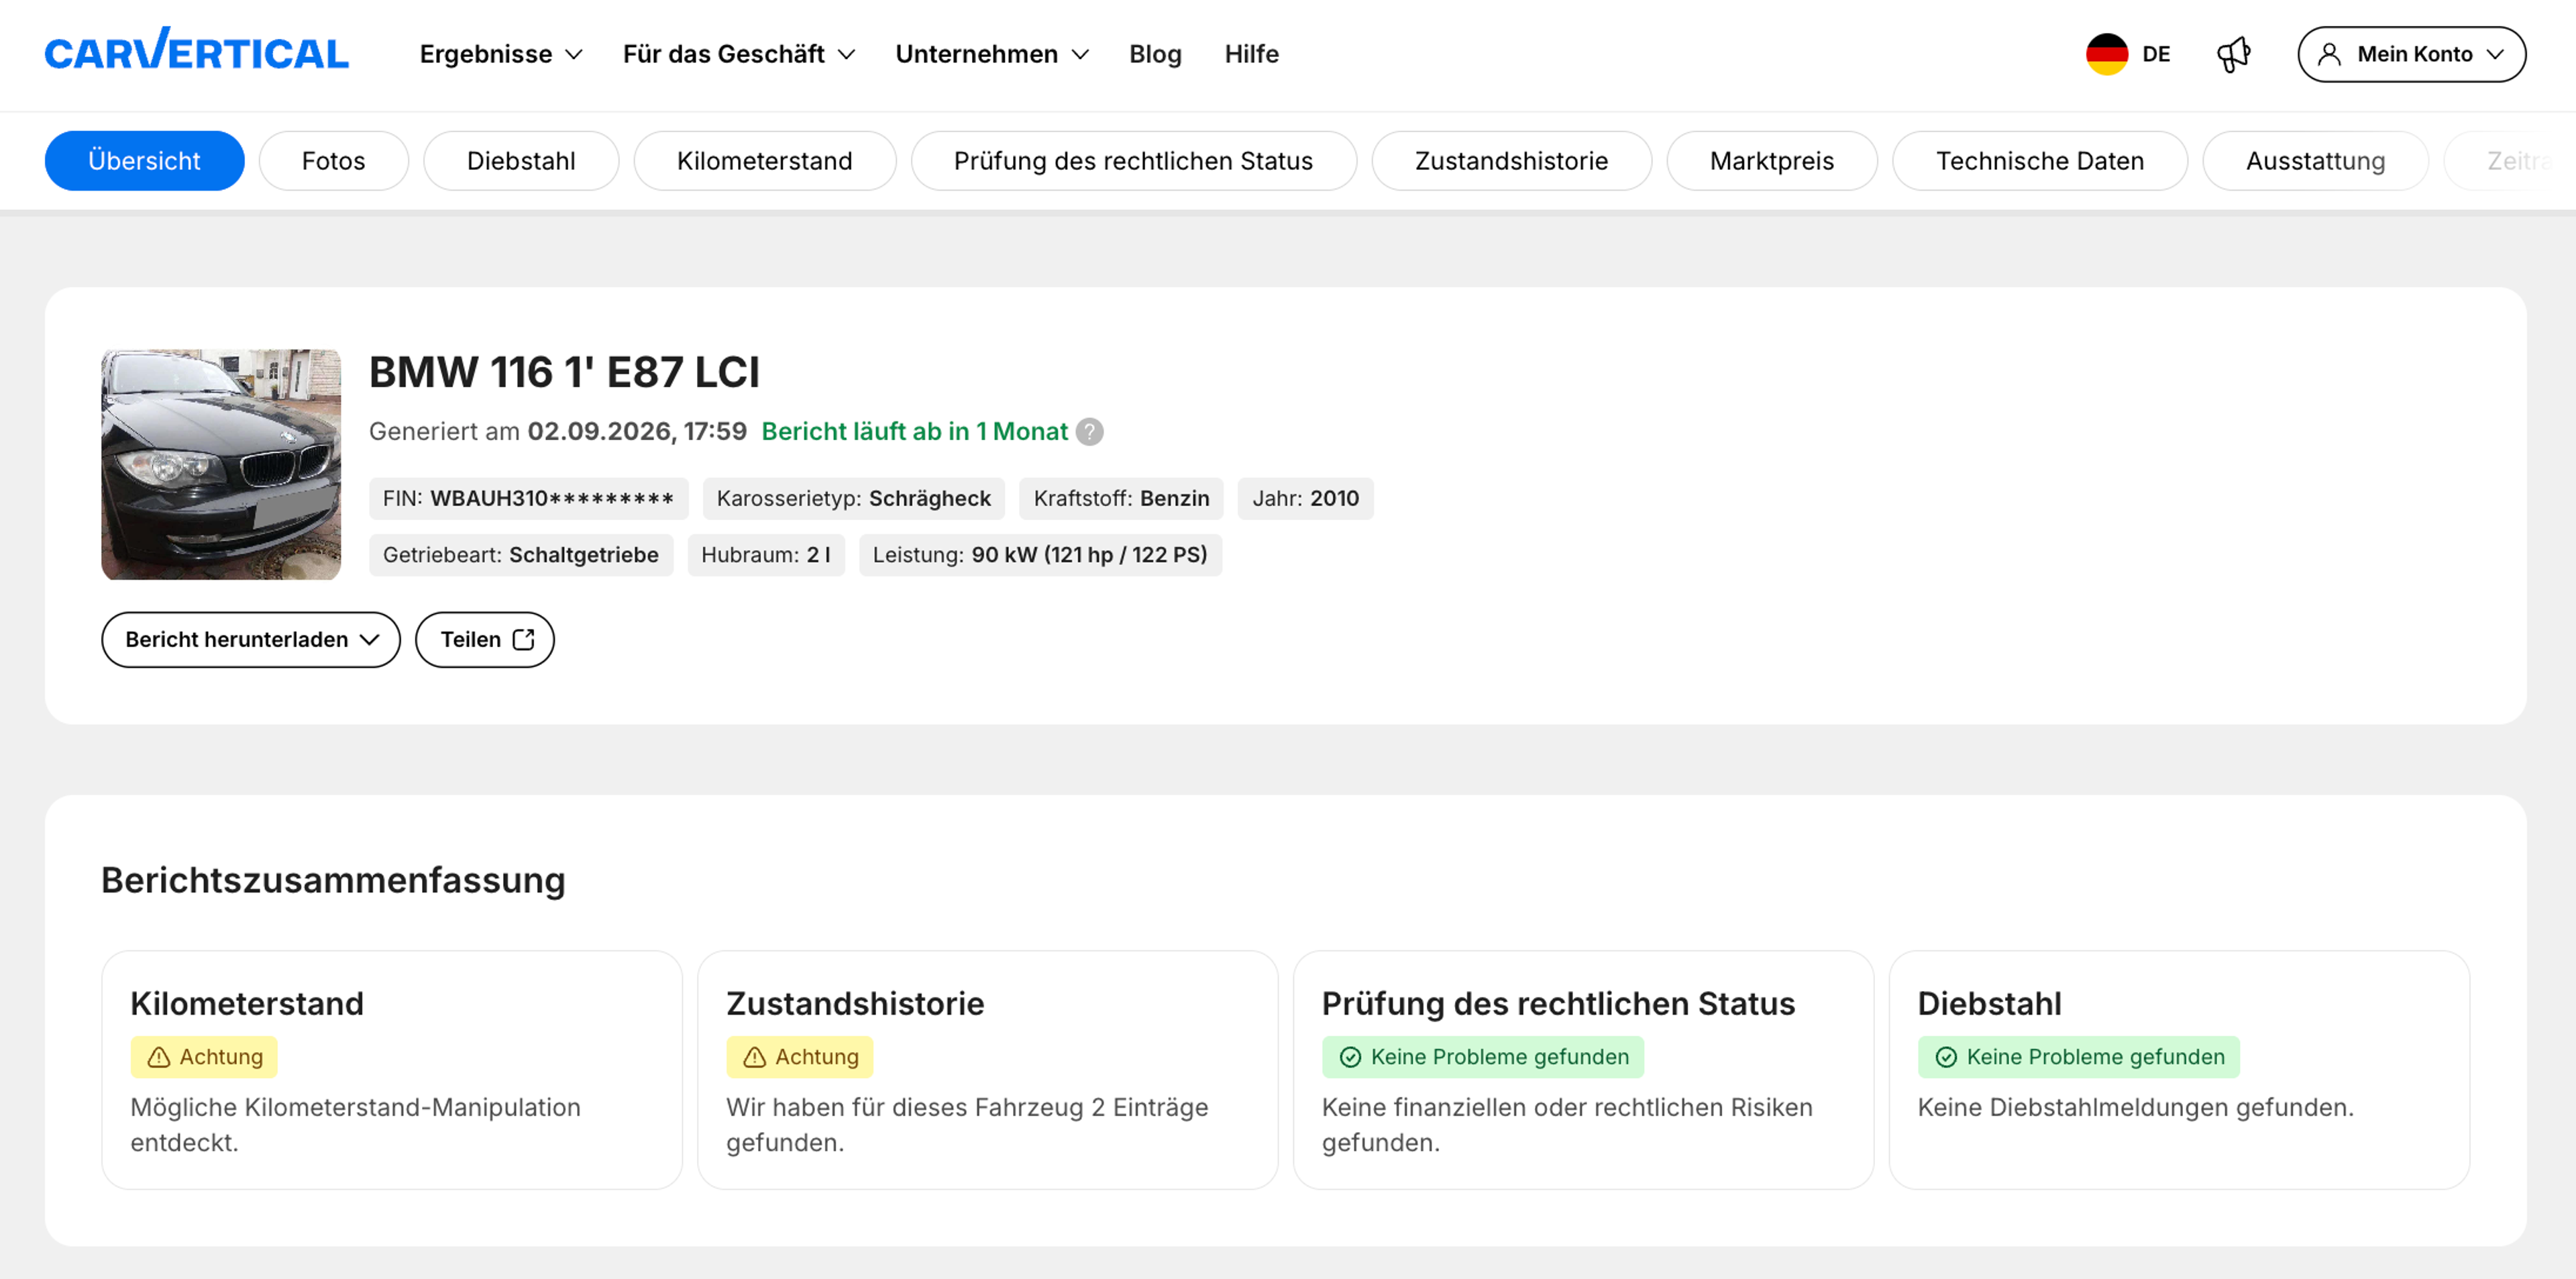
Task: Click 'Keine Diebstahlmeldungen gefunden.' text
Action: (x=2136, y=1107)
